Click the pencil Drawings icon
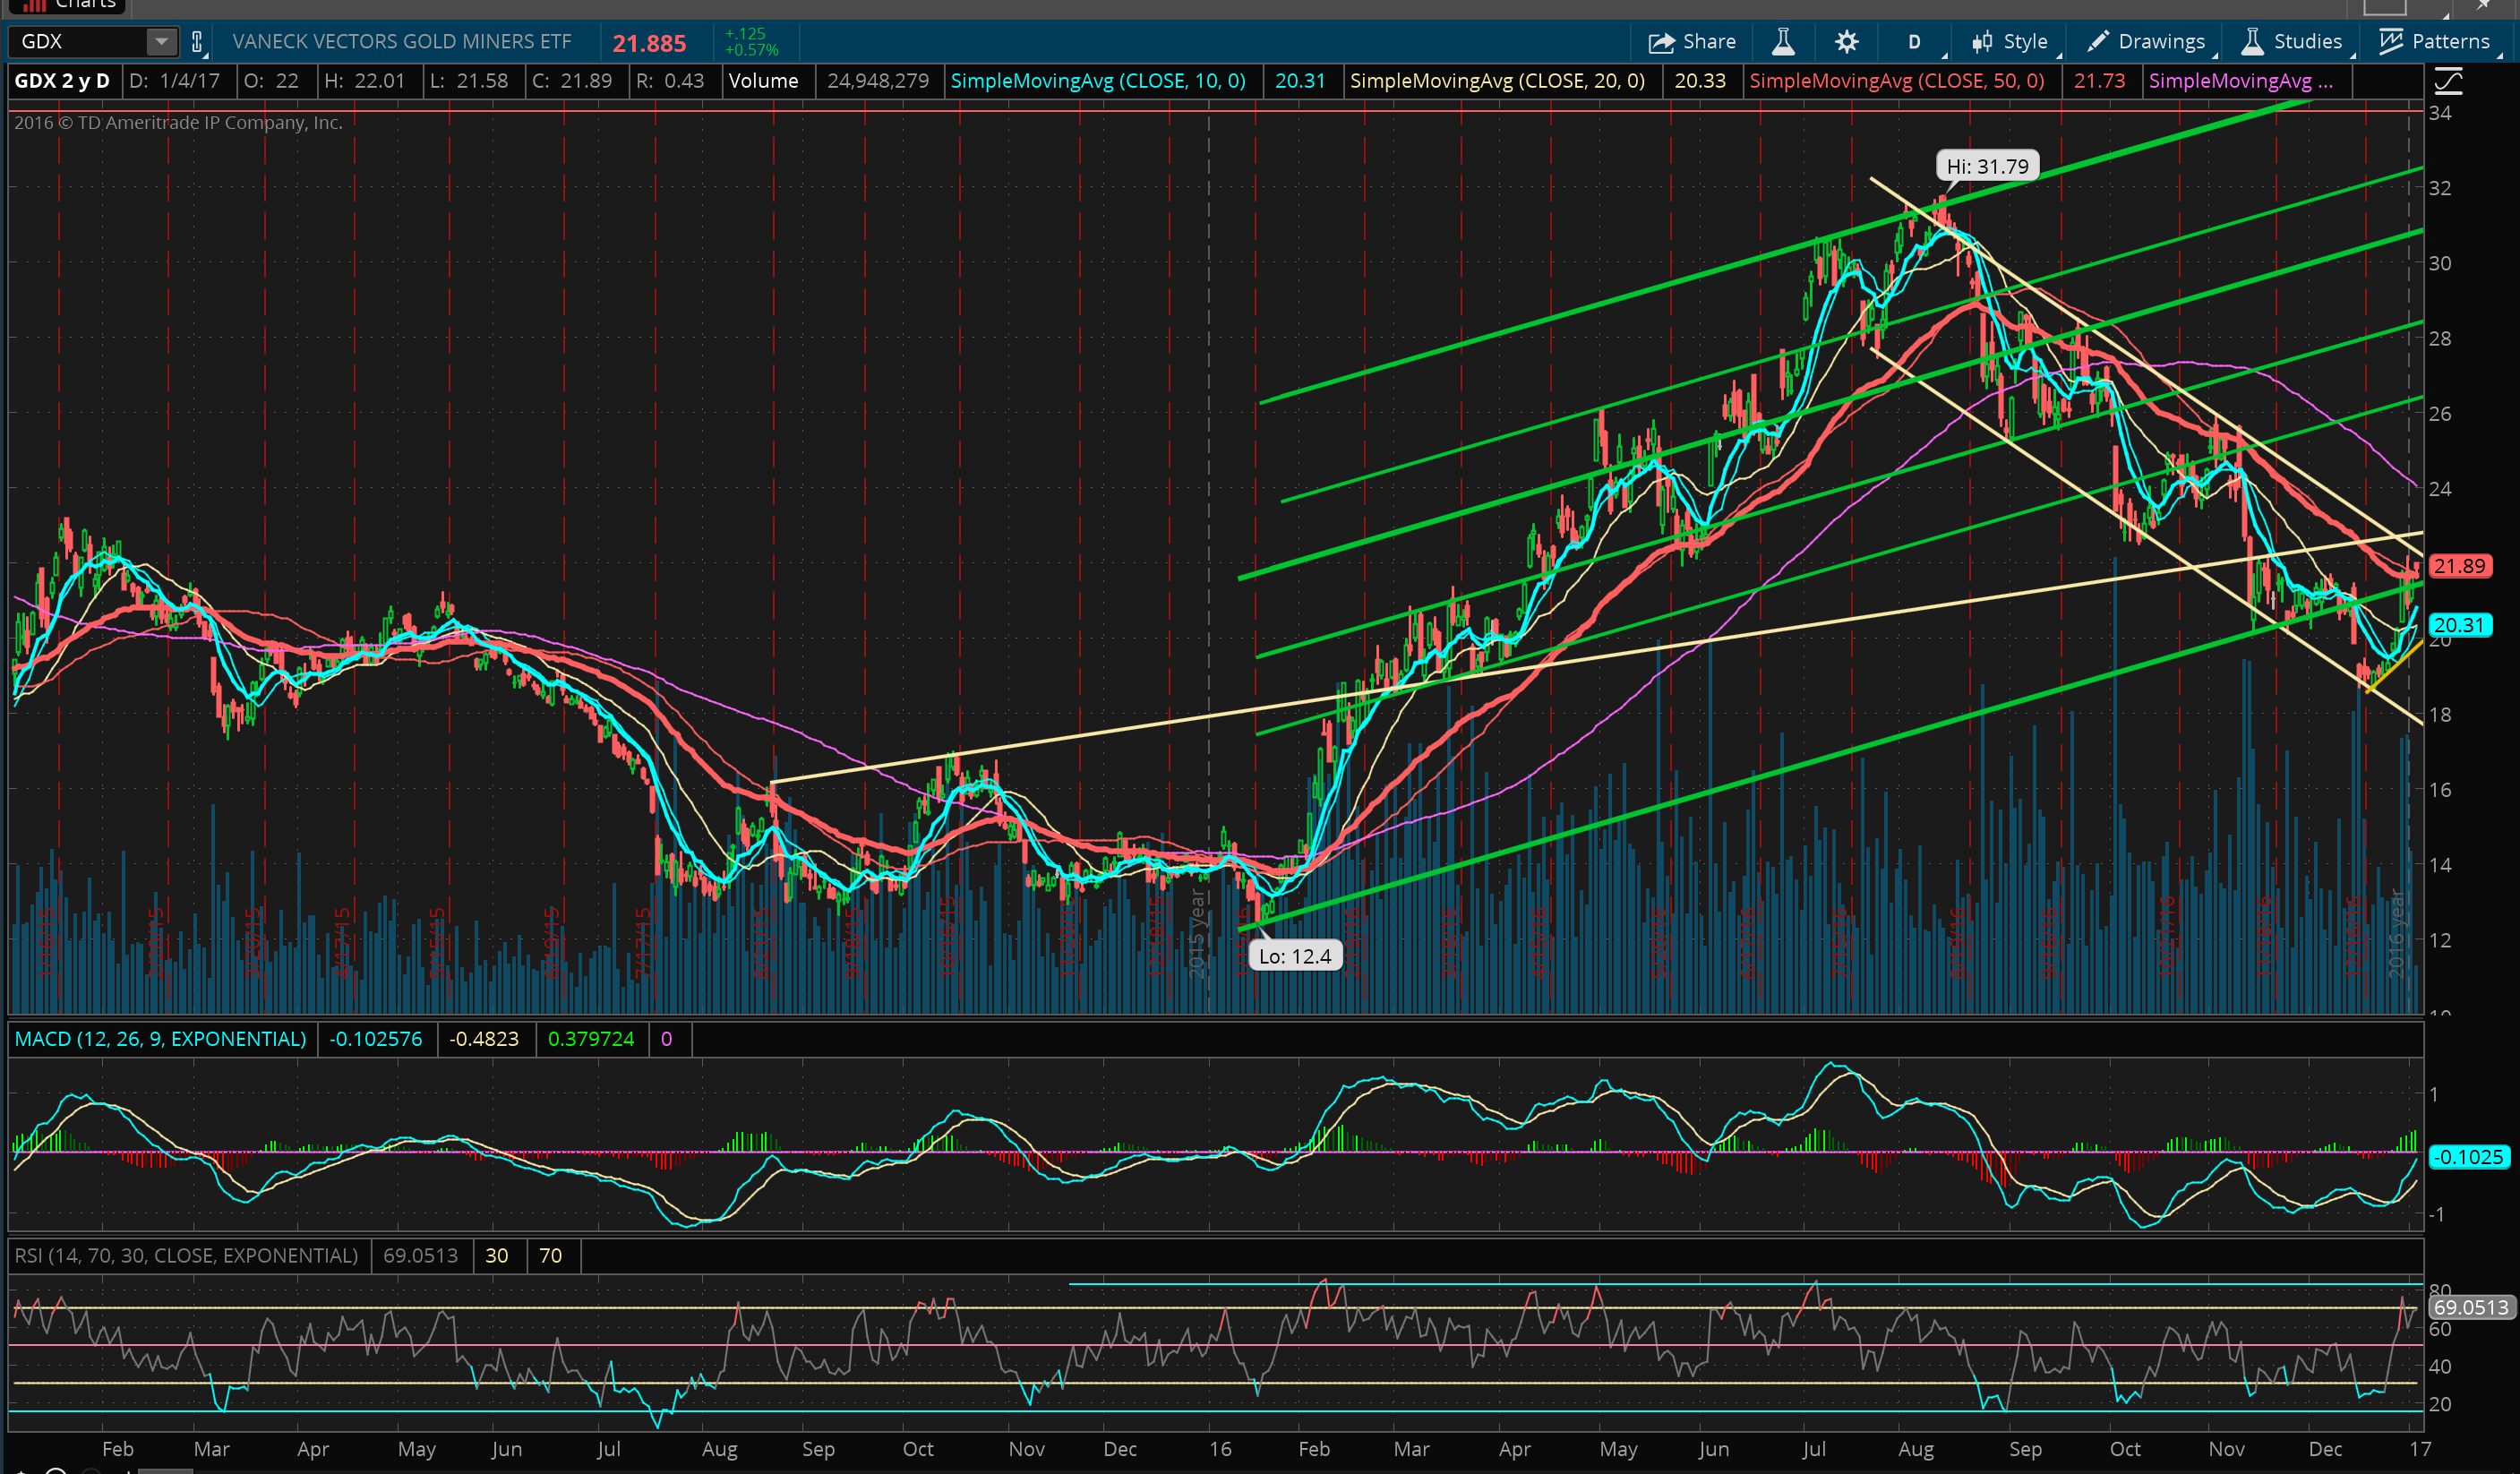This screenshot has height=1474, width=2520. click(2098, 42)
